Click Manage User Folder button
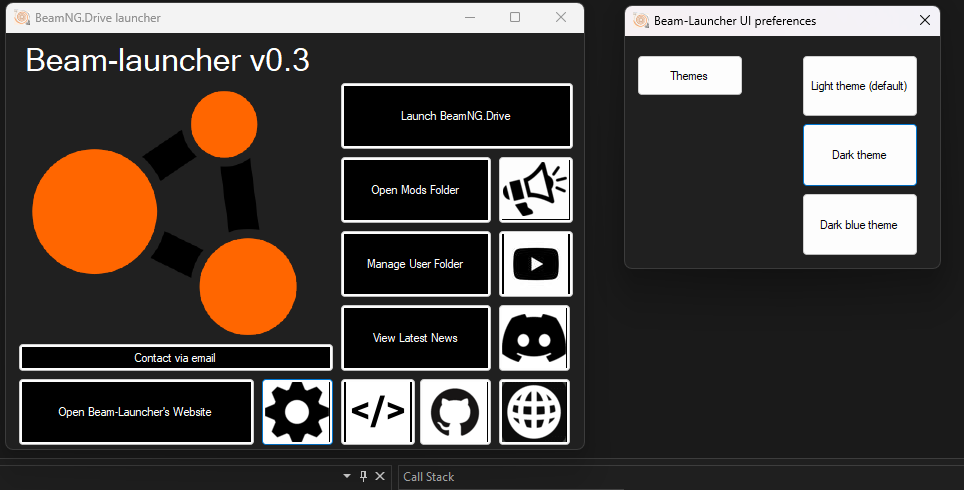Image resolution: width=964 pixels, height=490 pixels. coord(416,264)
